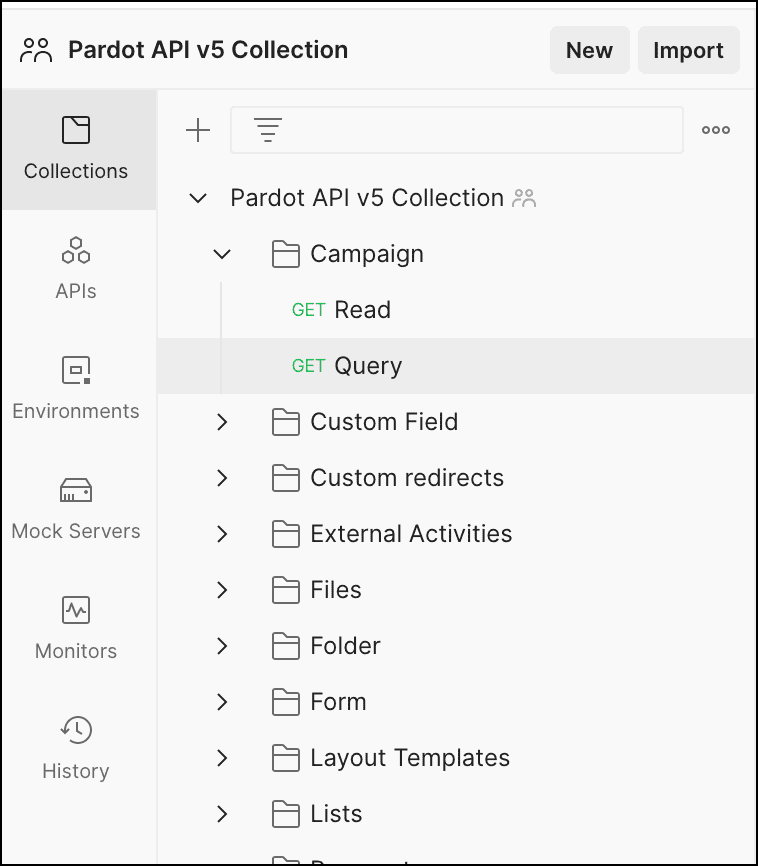Image resolution: width=758 pixels, height=866 pixels.
Task: Open the APIs sidebar section
Action: (x=76, y=269)
